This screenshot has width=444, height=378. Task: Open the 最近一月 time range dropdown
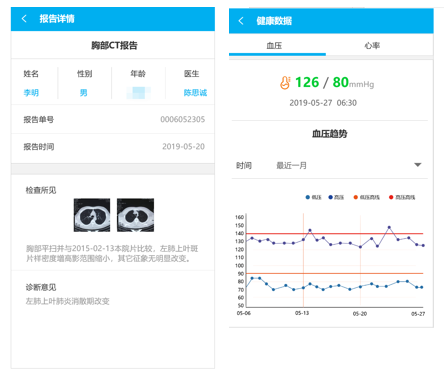[x=330, y=165]
